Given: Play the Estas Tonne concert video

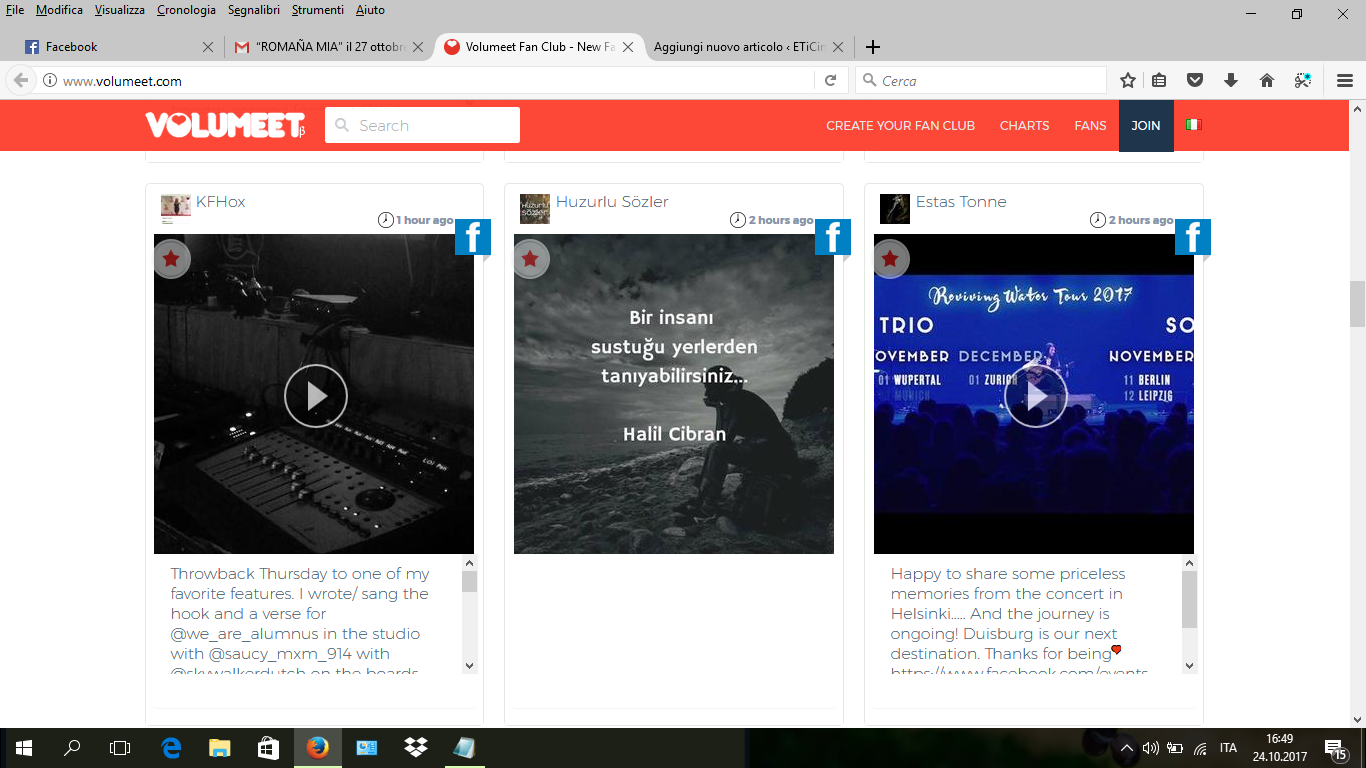Looking at the screenshot, I should tap(1036, 396).
